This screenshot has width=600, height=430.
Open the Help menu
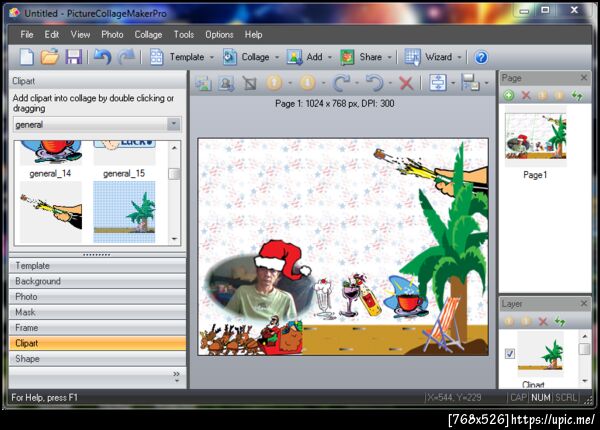click(x=253, y=34)
